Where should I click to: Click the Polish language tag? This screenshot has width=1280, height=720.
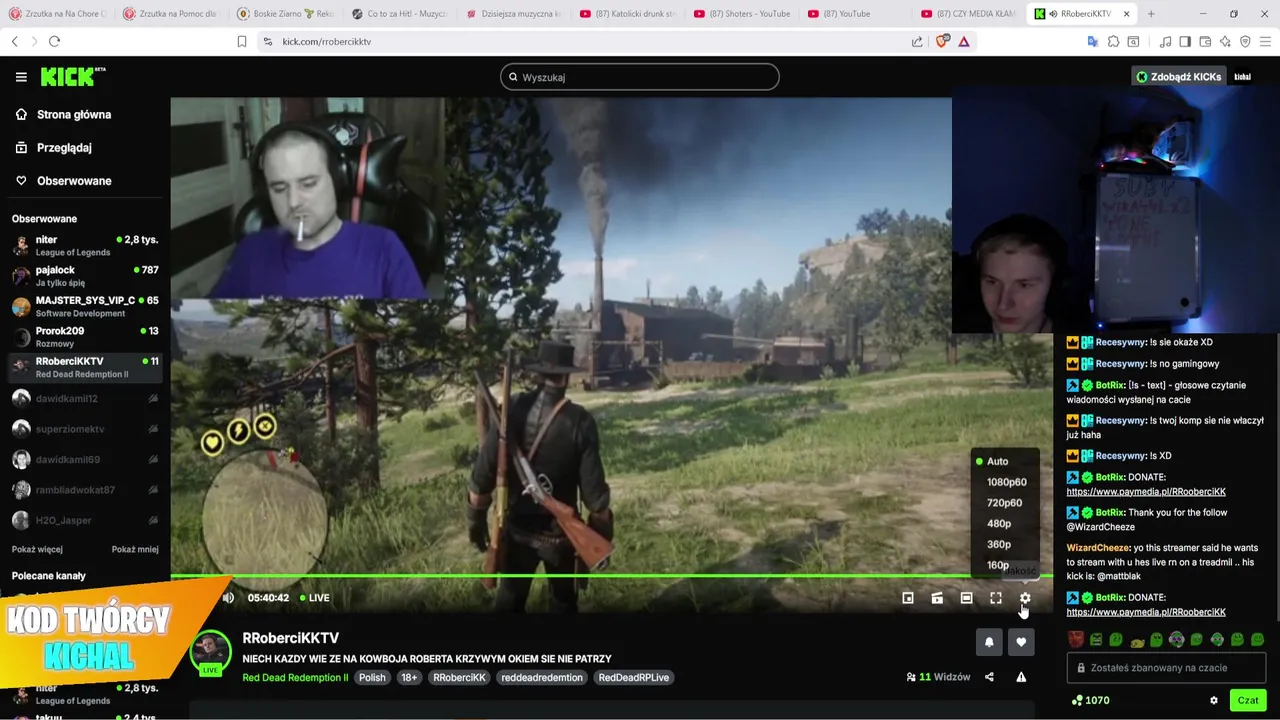[372, 677]
